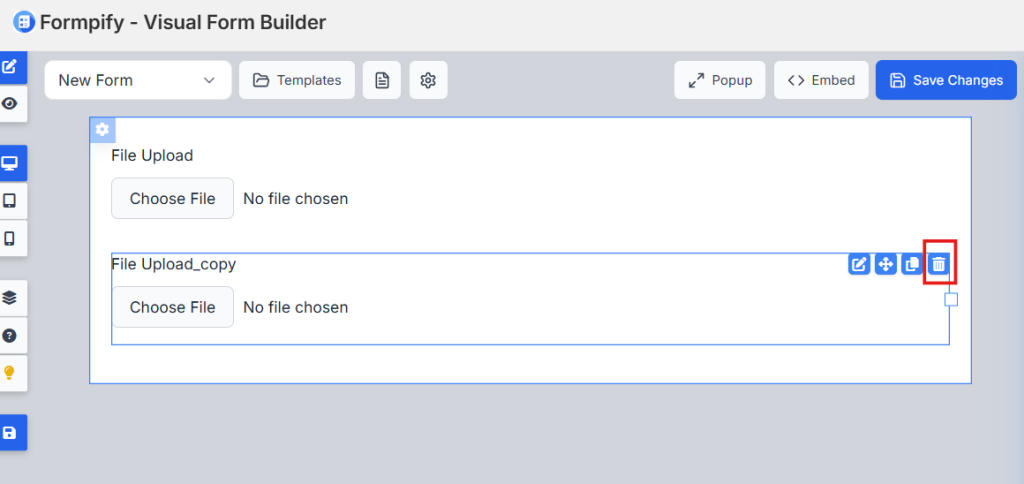Click Choose File under File Upload
The height and width of the screenshot is (484, 1024).
coord(172,198)
